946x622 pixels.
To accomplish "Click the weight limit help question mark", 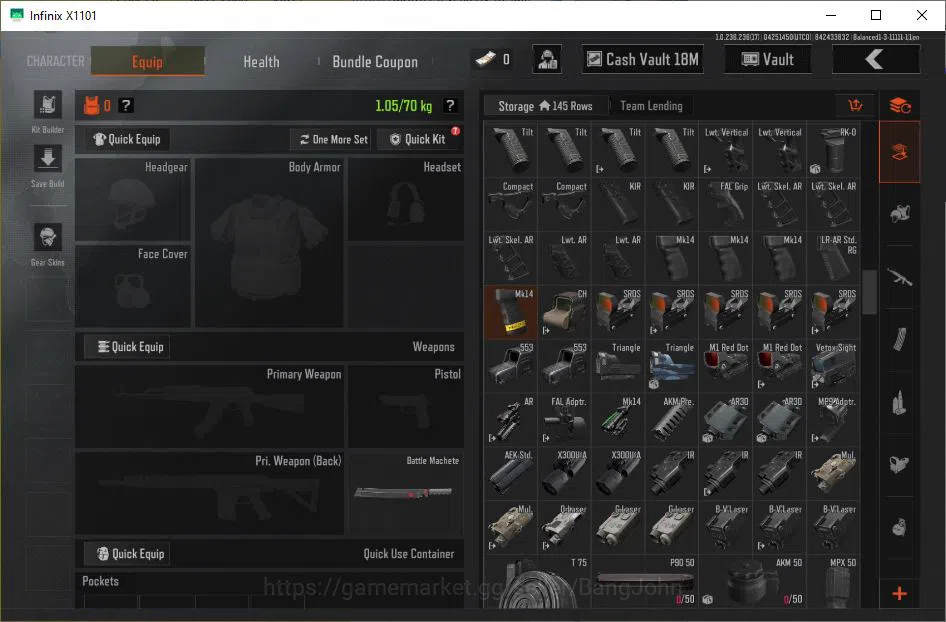I will click(x=449, y=106).
